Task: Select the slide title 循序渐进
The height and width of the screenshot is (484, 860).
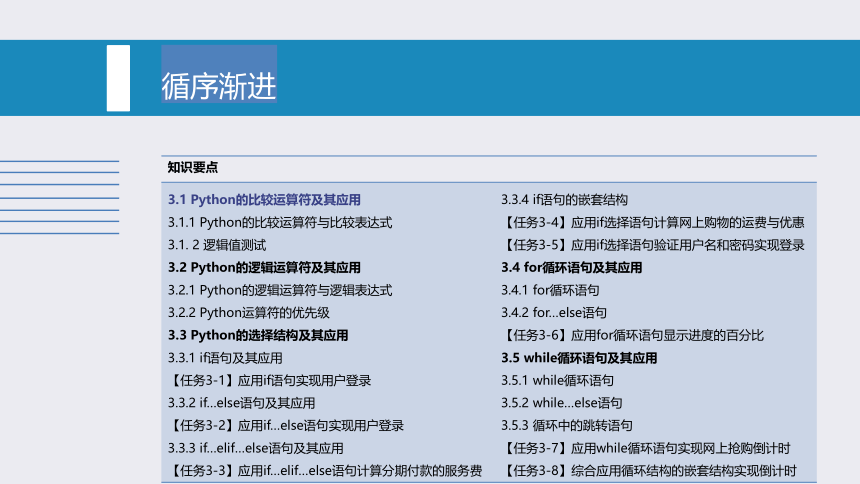Action: click(218, 86)
